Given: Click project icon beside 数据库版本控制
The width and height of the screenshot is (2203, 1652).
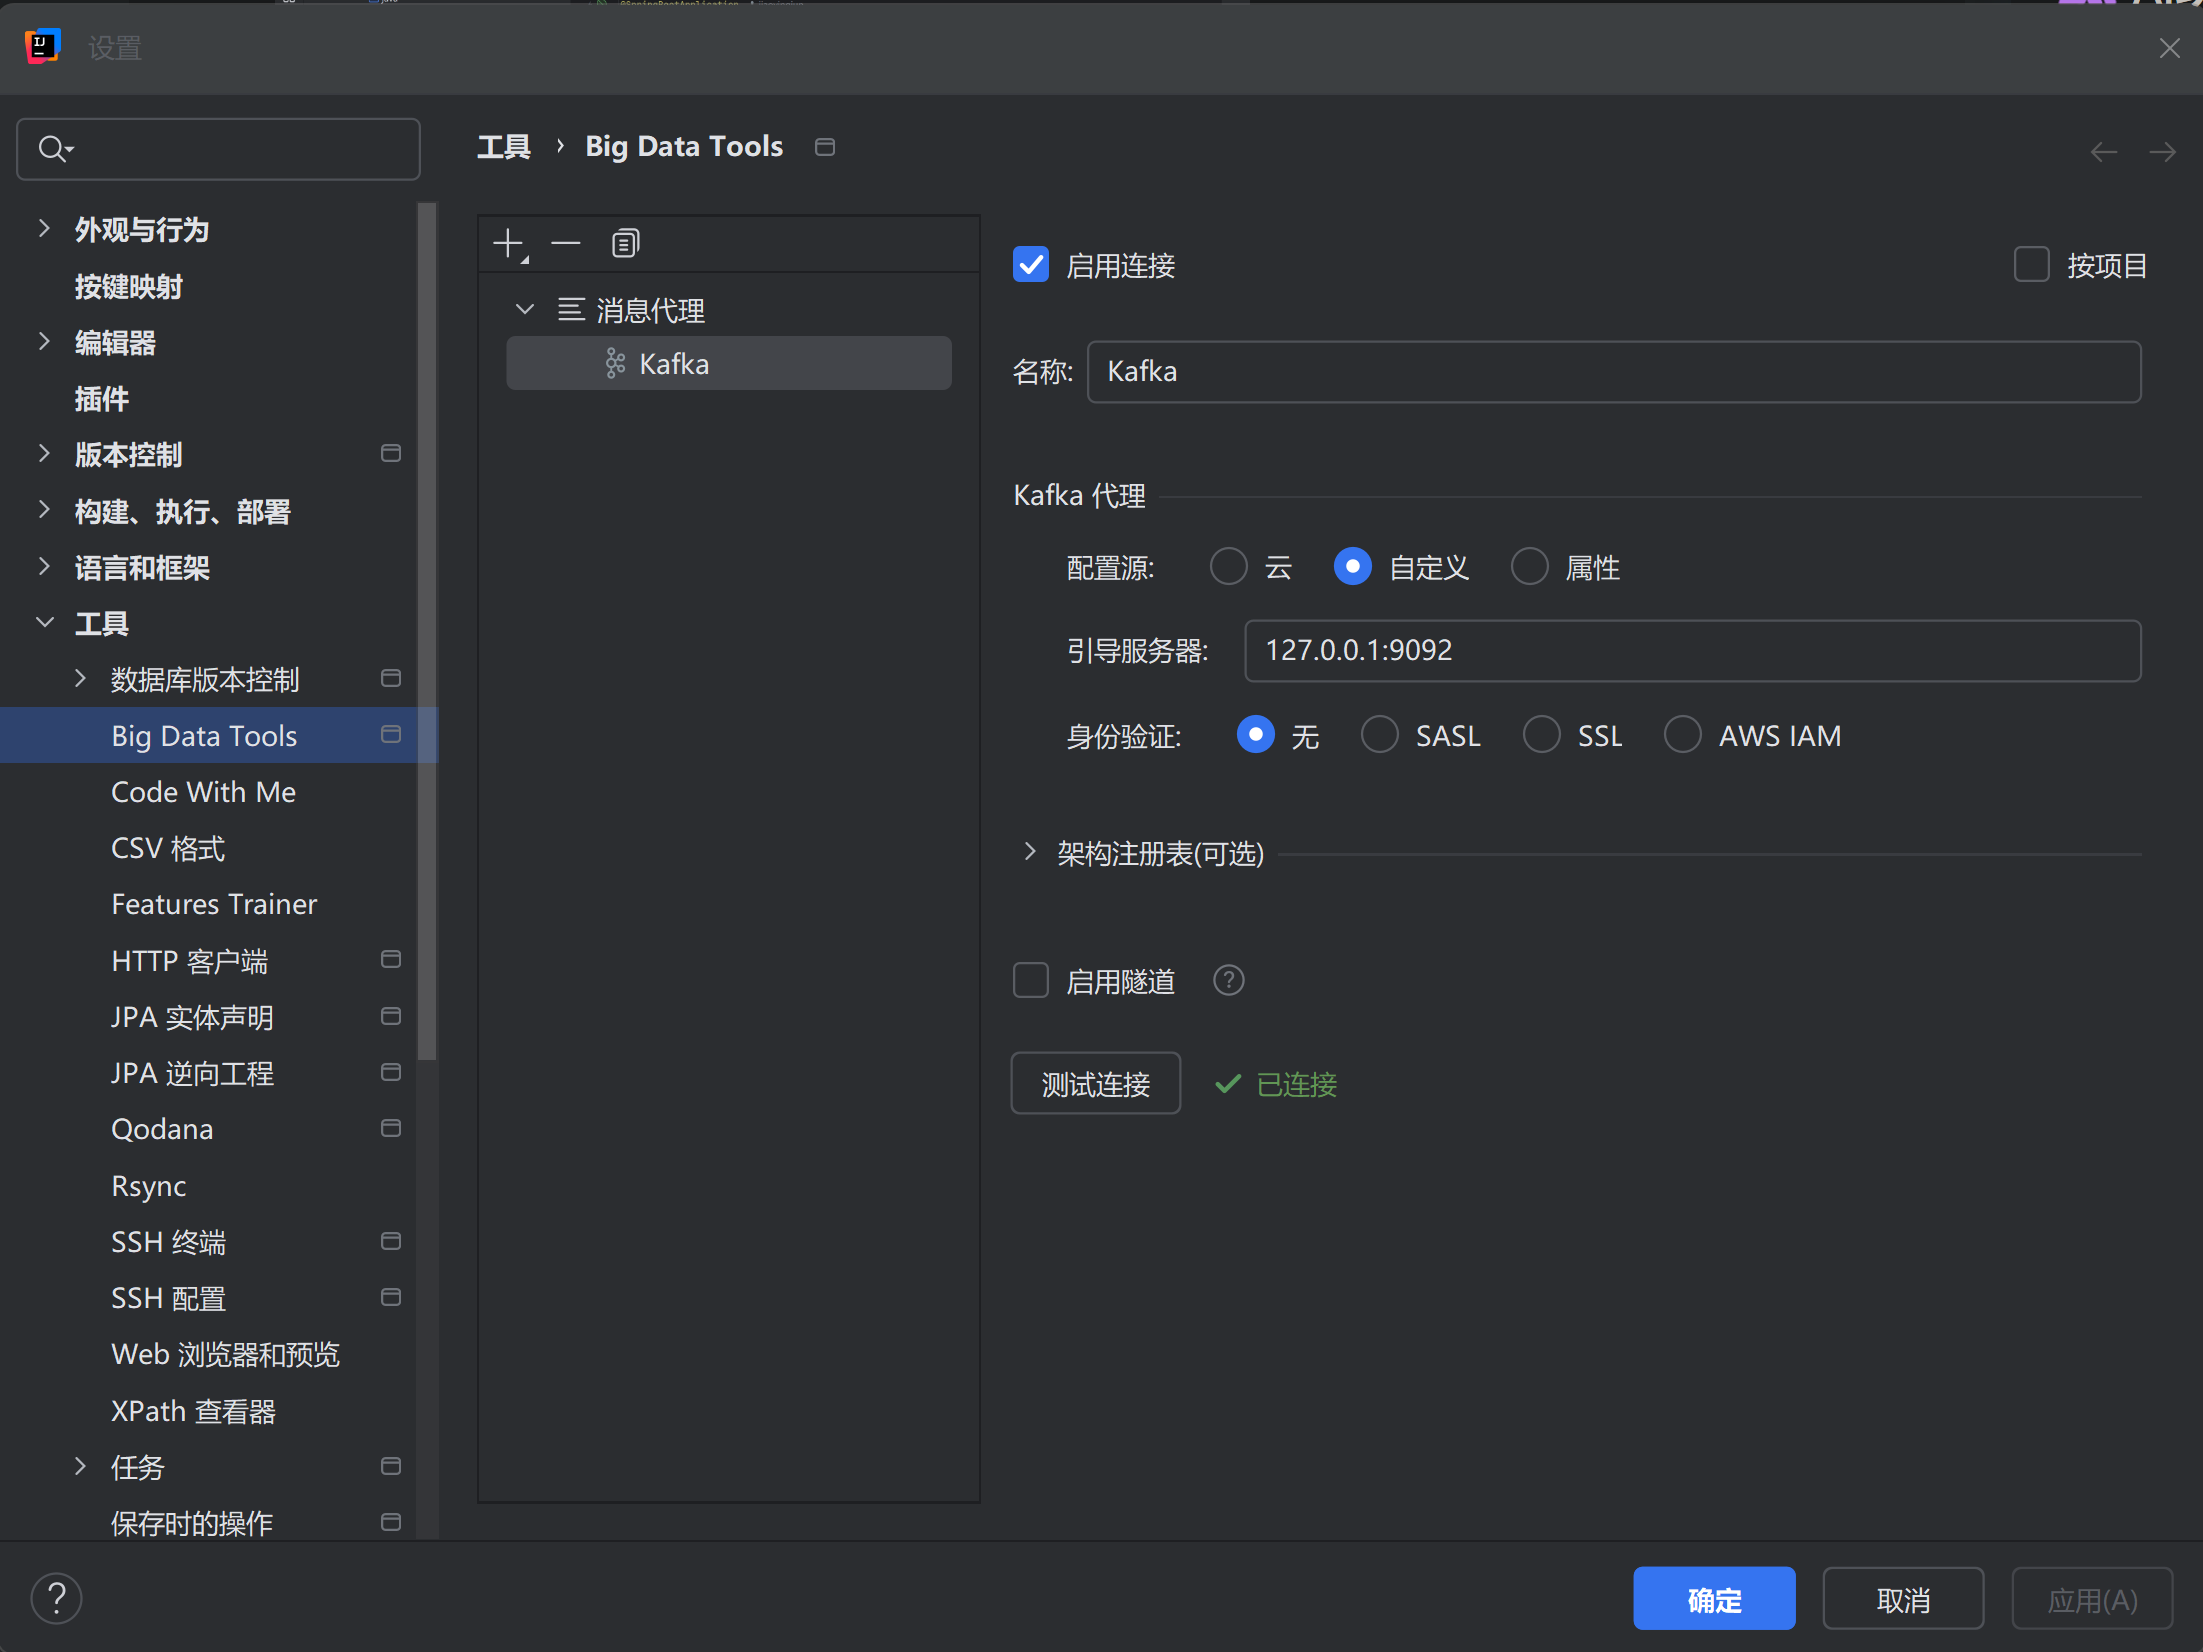Looking at the screenshot, I should click(391, 679).
